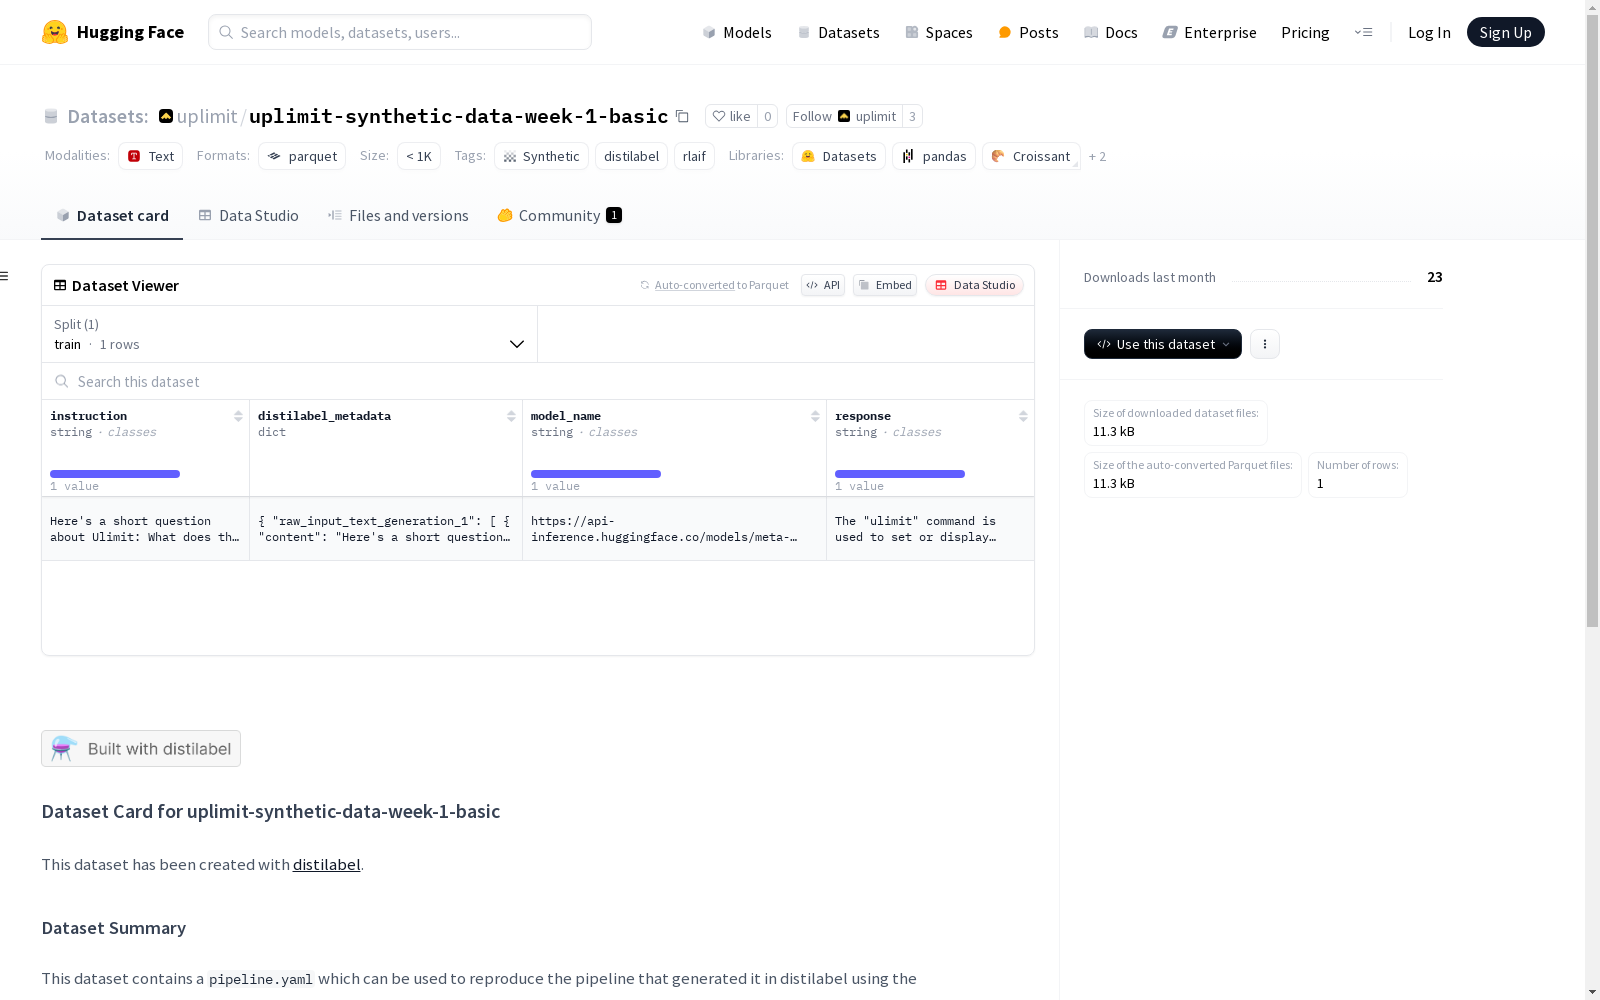Focus the search models and datasets field
Screen dimensions: 1600x1000
(400, 32)
